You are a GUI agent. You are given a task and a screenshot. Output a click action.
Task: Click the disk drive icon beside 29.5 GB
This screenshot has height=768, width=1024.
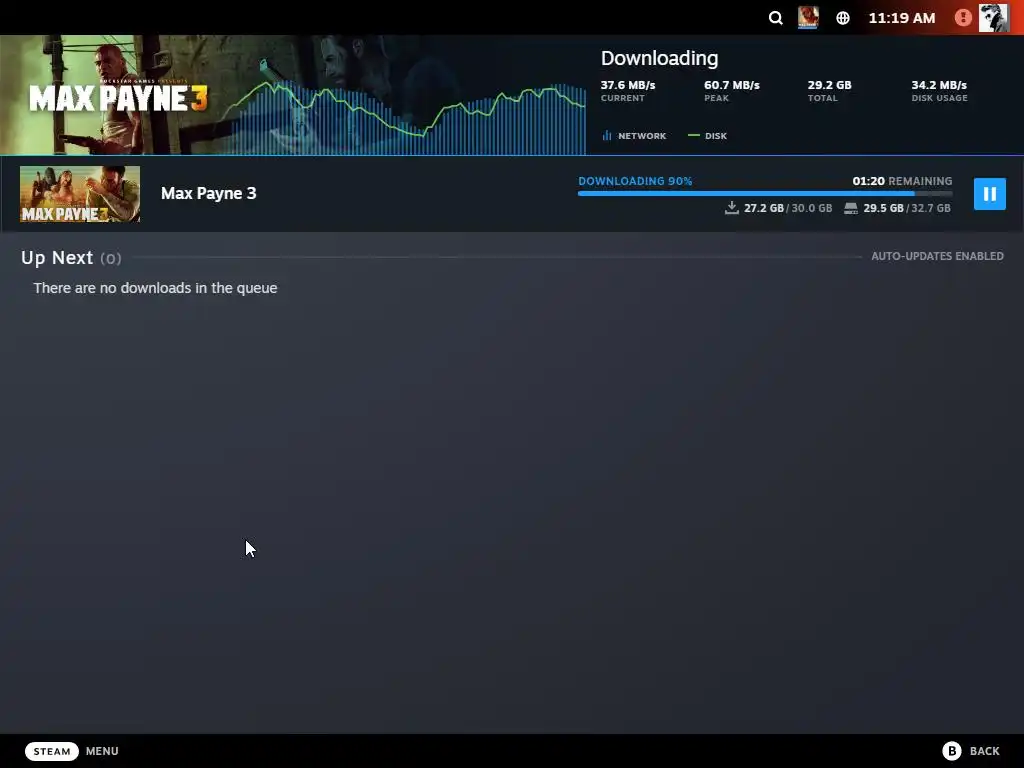click(x=850, y=208)
